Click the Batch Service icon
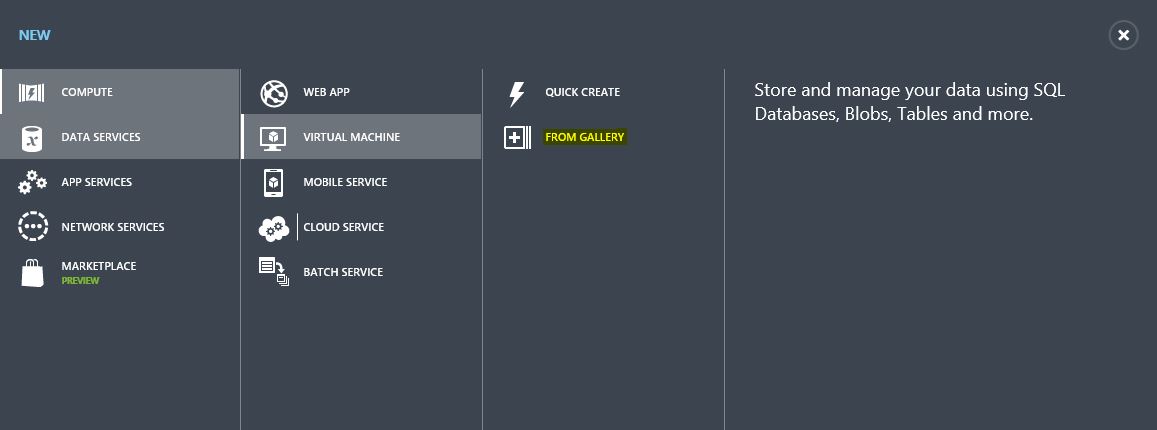 coord(274,271)
